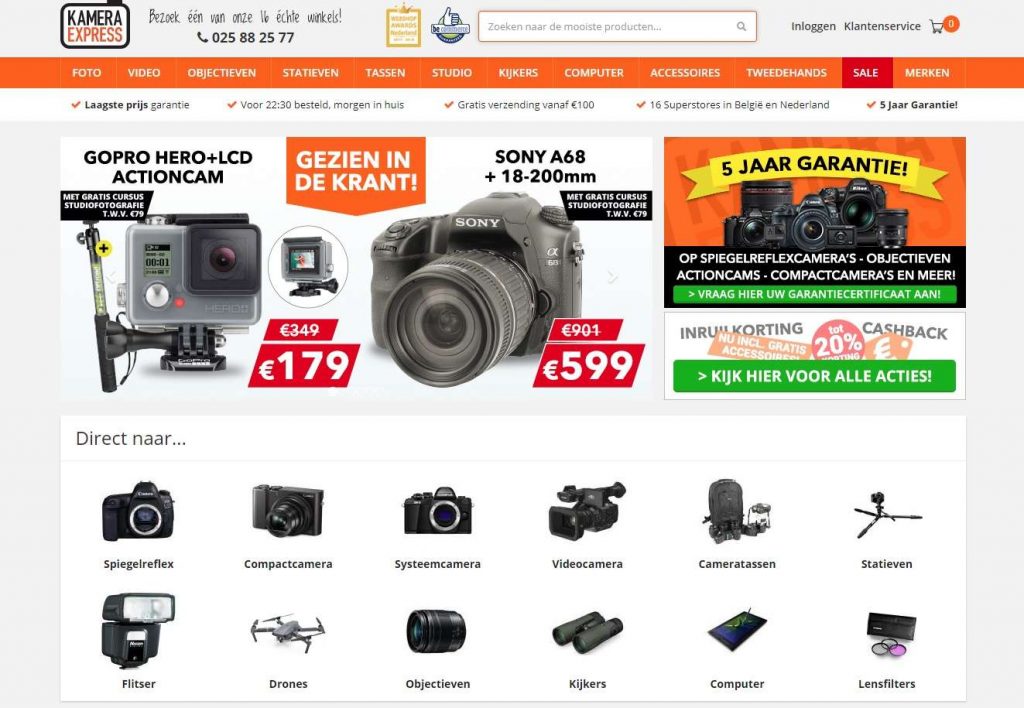Click the BeCommerce thumbs-up badge

(450, 25)
